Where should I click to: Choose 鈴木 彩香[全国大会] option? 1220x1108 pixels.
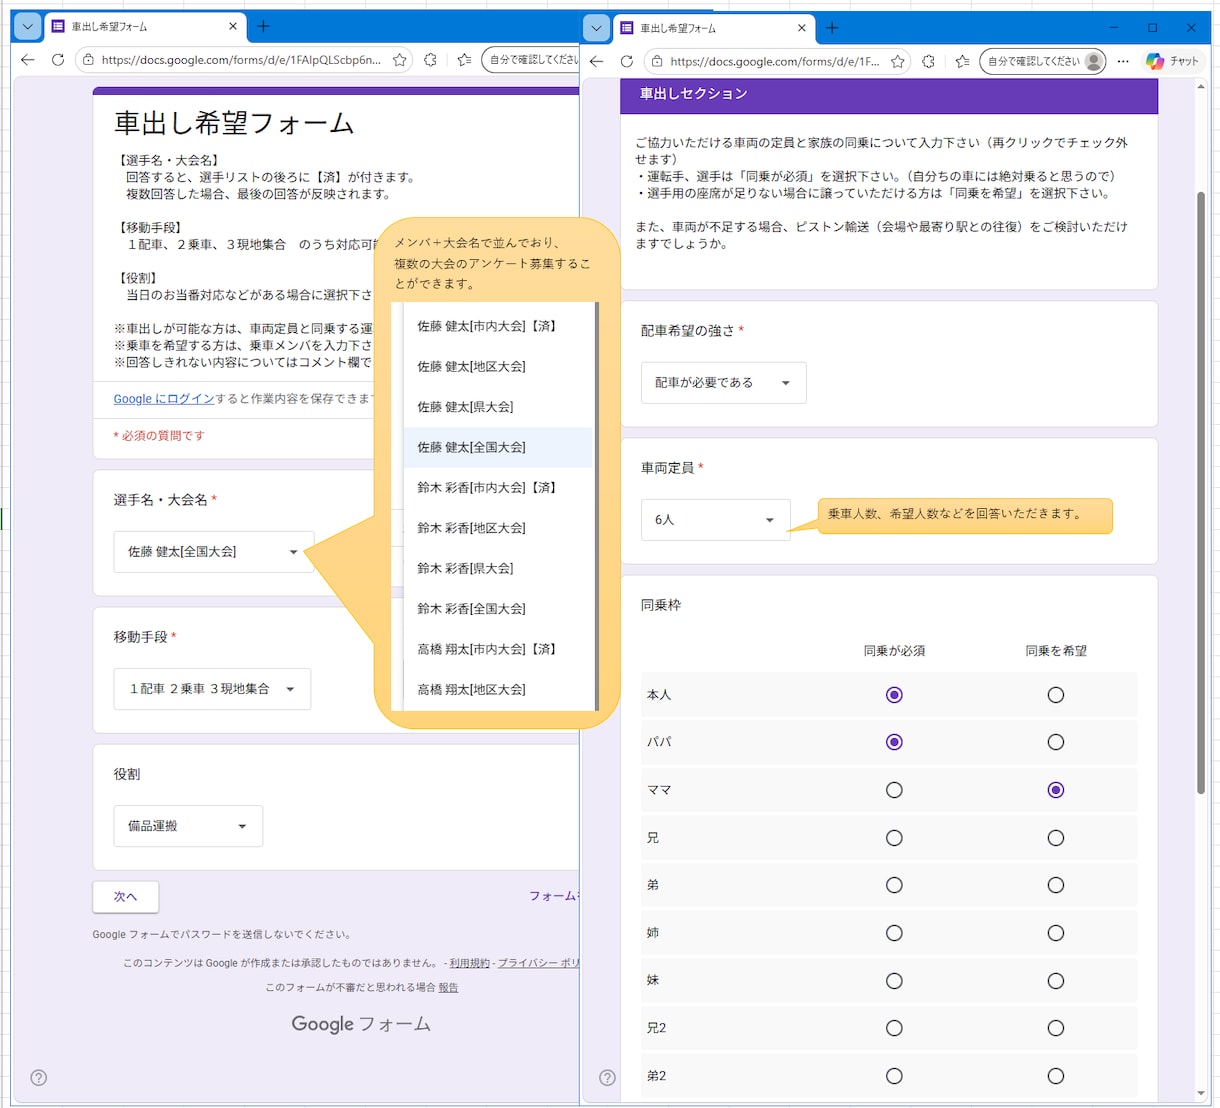[x=498, y=609]
